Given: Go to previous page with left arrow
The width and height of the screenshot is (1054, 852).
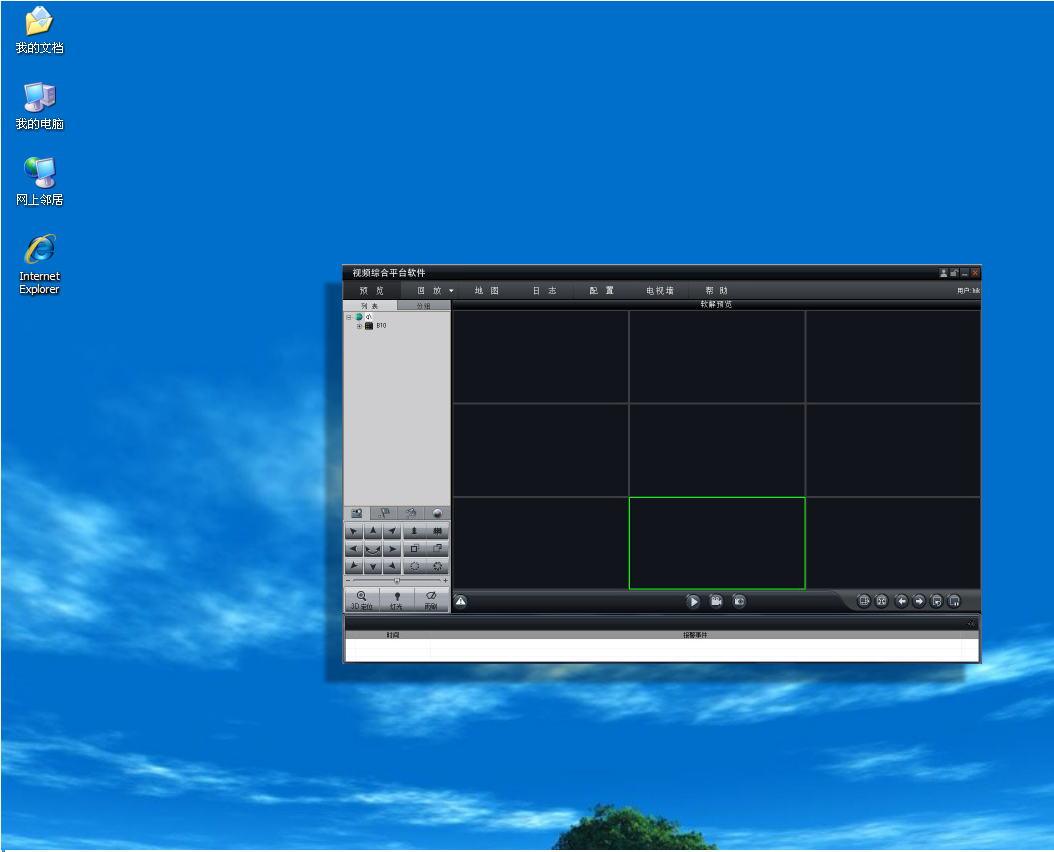Looking at the screenshot, I should [901, 601].
